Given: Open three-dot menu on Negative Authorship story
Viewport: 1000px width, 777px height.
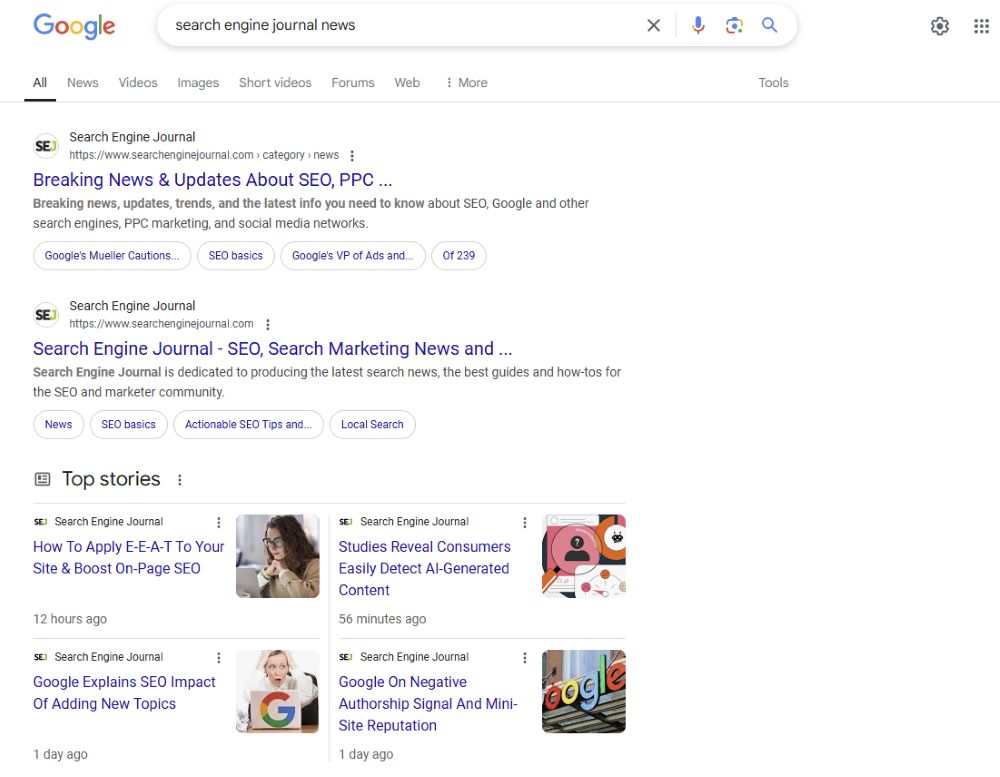Looking at the screenshot, I should (x=525, y=658).
